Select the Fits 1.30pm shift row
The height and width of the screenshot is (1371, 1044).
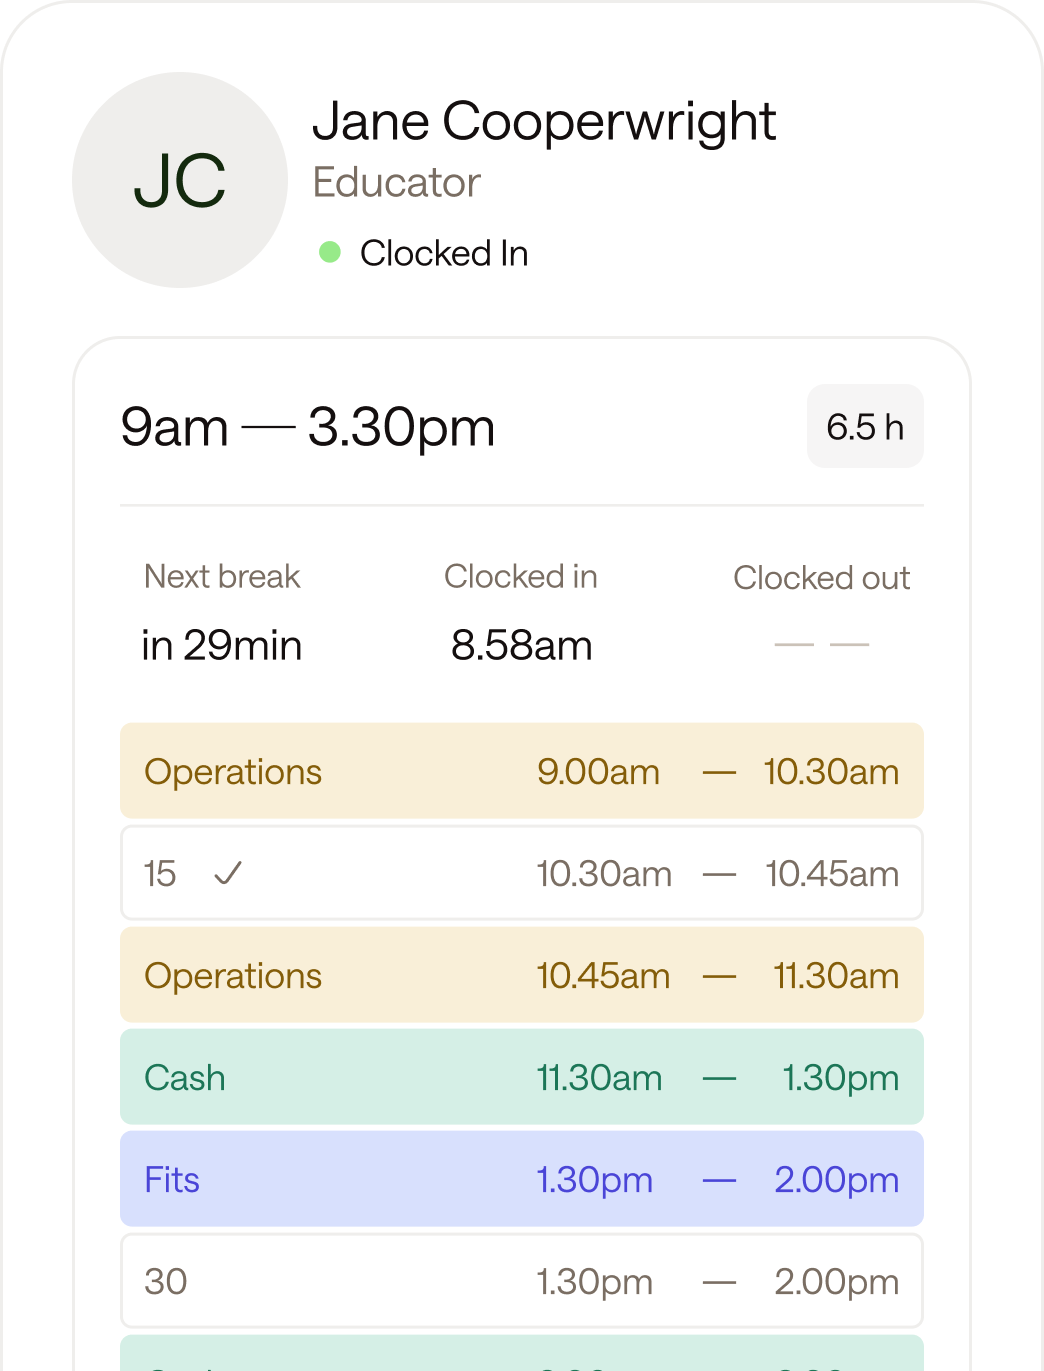coord(521,1179)
